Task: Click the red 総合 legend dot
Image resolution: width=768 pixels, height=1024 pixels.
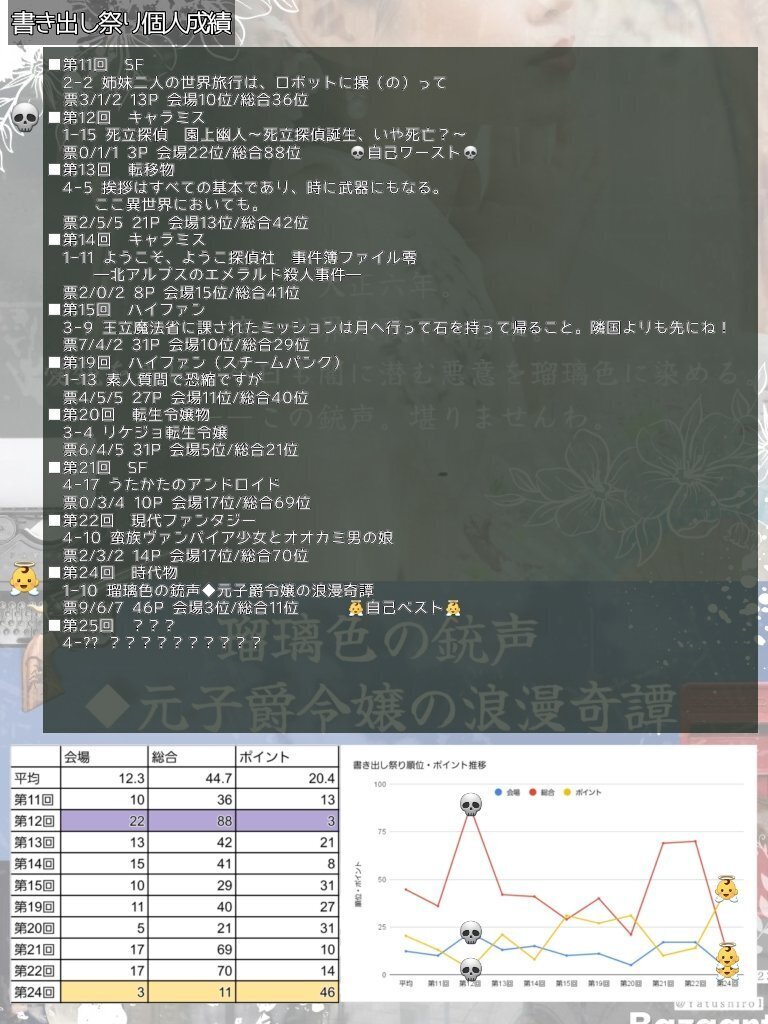Action: coord(533,792)
